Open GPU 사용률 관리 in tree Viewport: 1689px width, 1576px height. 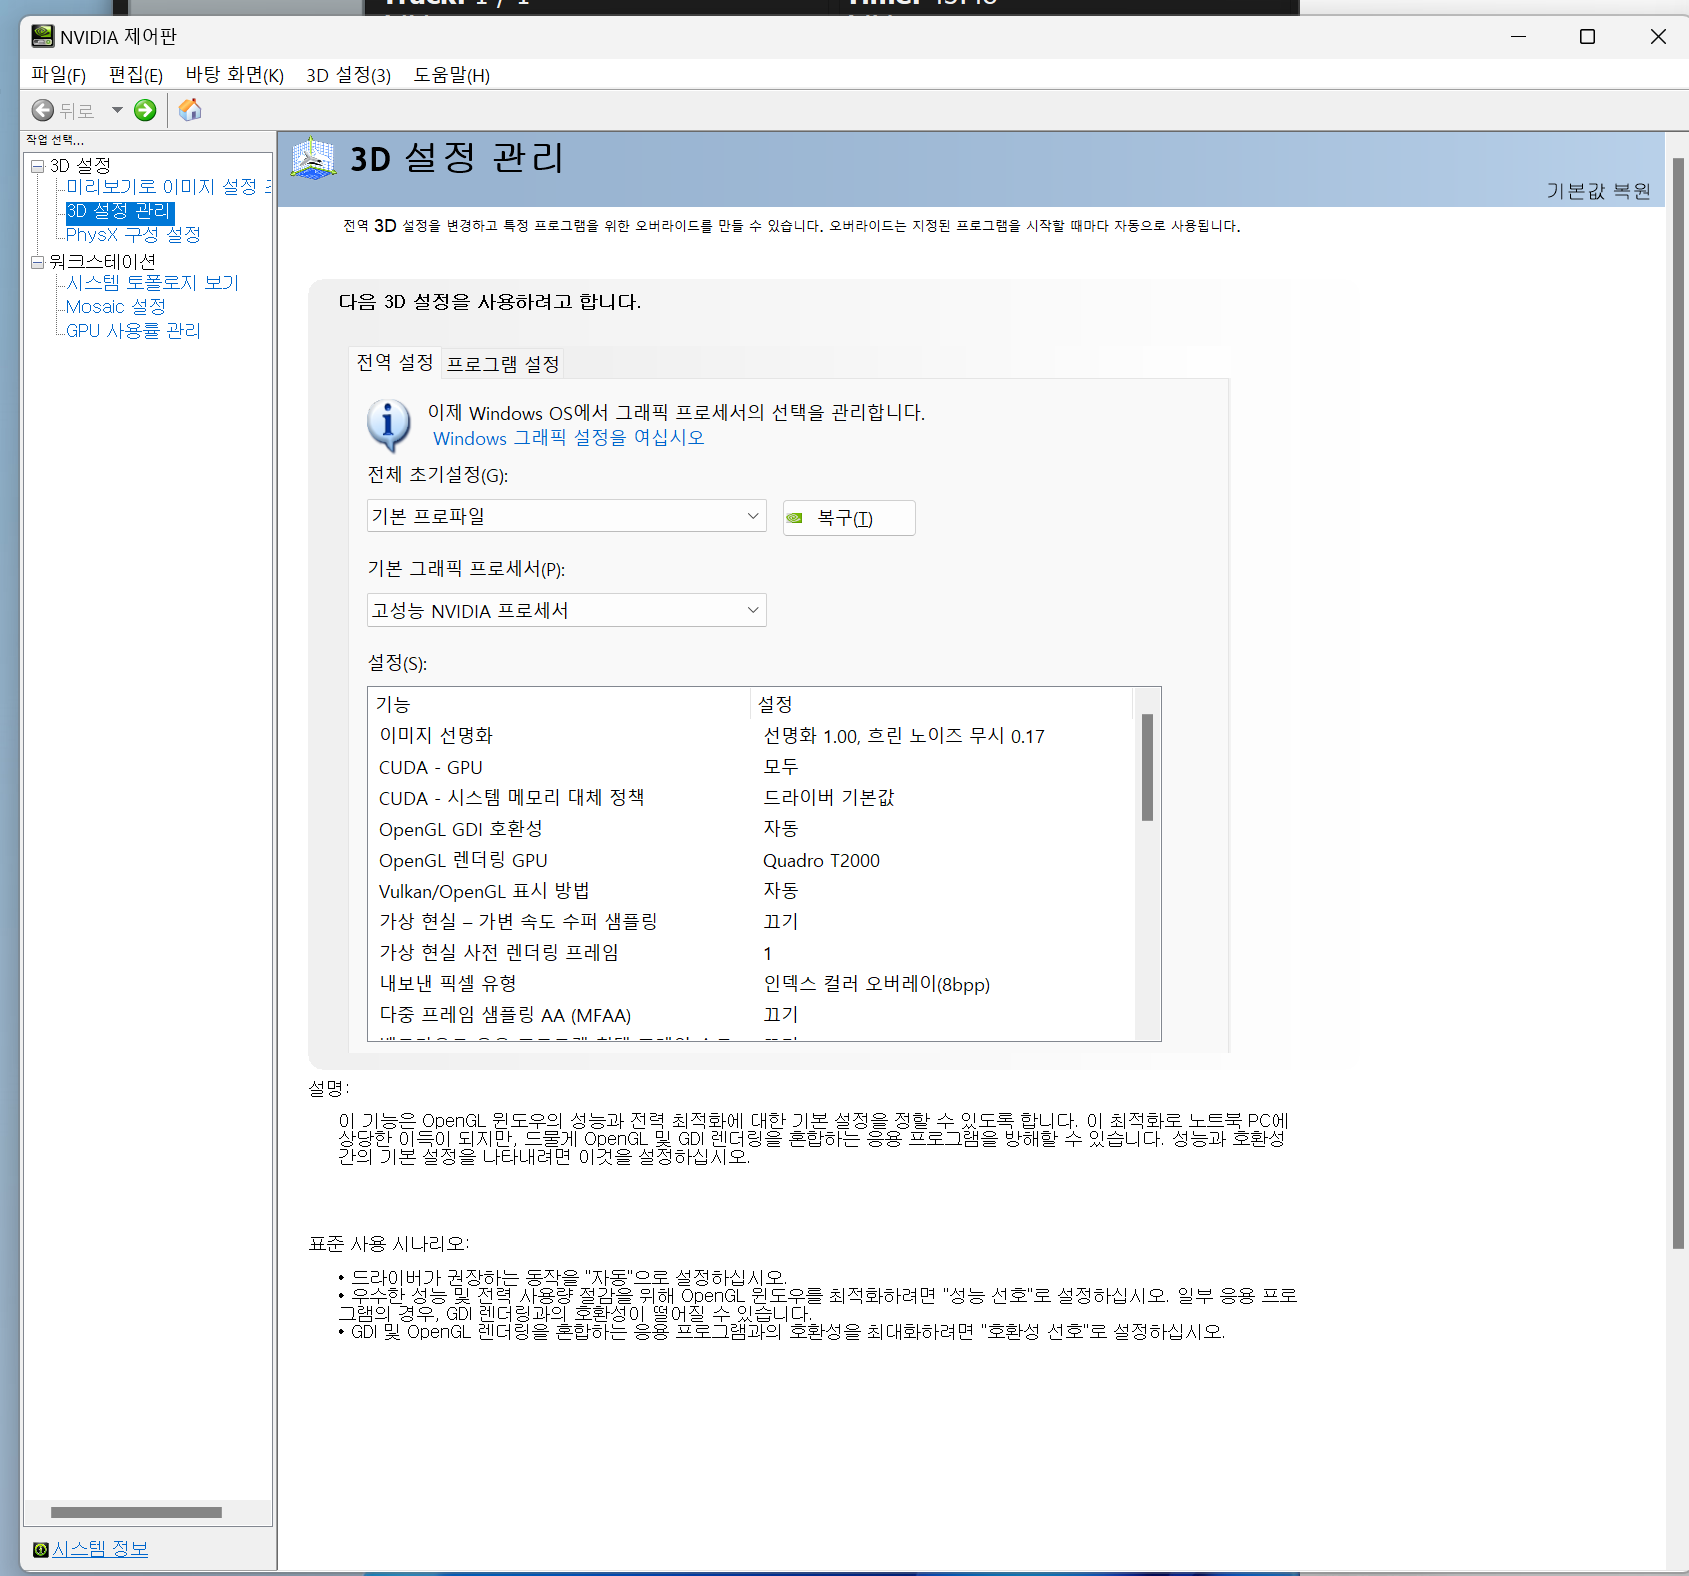(133, 331)
